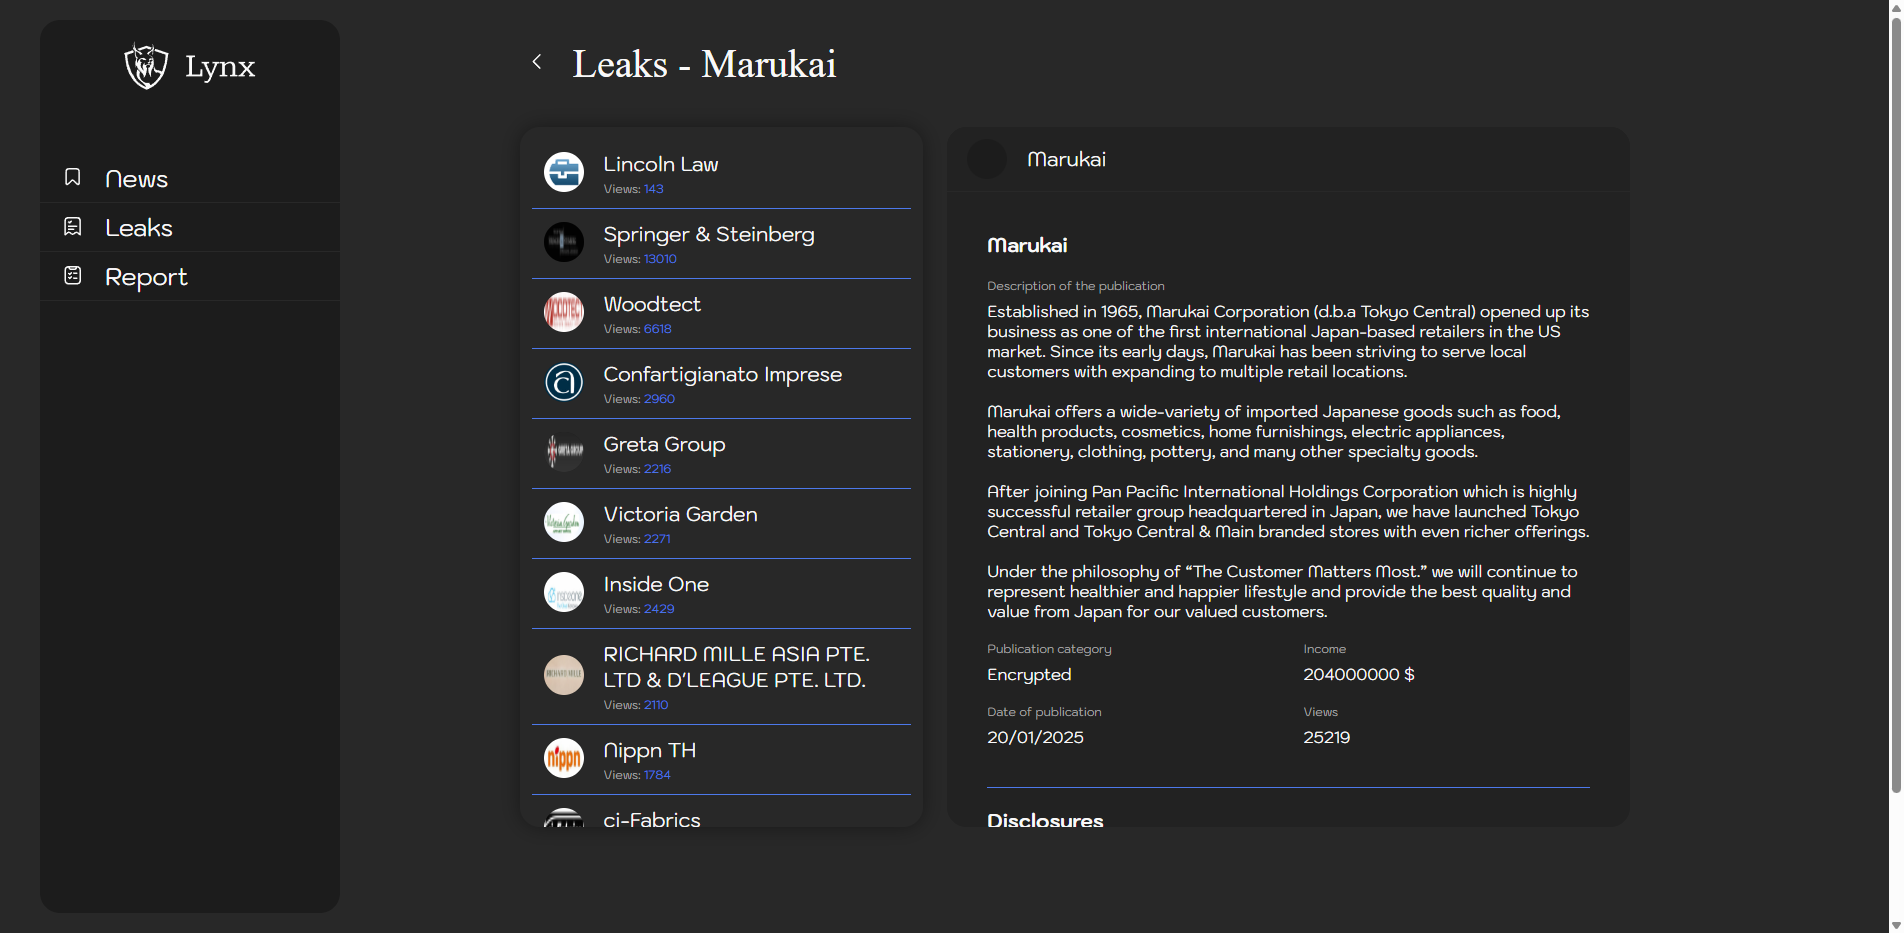Click the Lincoln Law briefcase avatar
This screenshot has width=1904, height=933.
coord(564,172)
